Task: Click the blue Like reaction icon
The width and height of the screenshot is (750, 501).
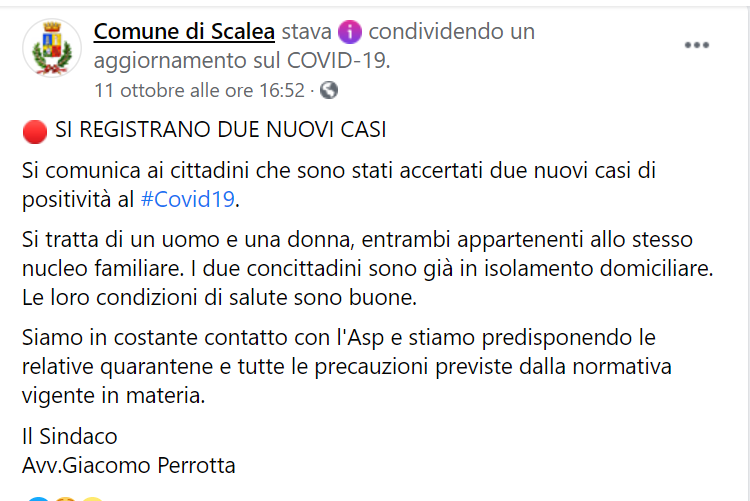Action: tap(38, 499)
